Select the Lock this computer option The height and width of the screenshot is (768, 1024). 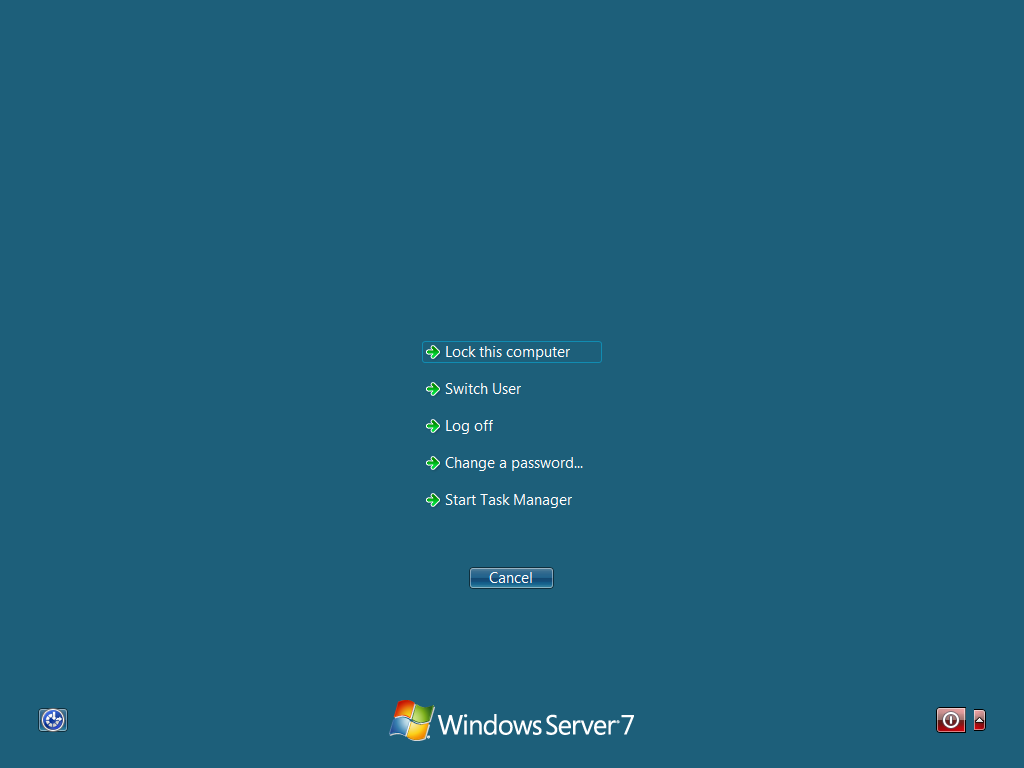512,352
